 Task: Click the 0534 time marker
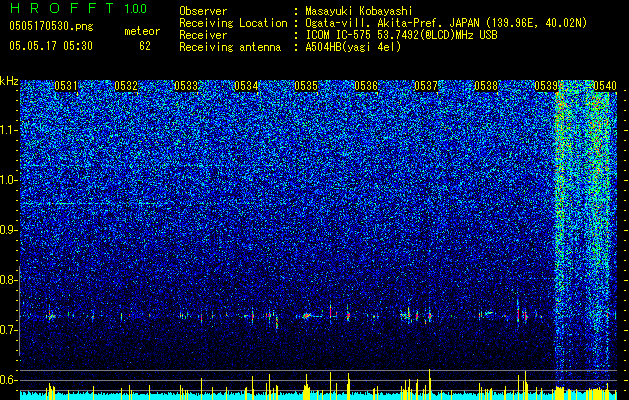pos(246,86)
